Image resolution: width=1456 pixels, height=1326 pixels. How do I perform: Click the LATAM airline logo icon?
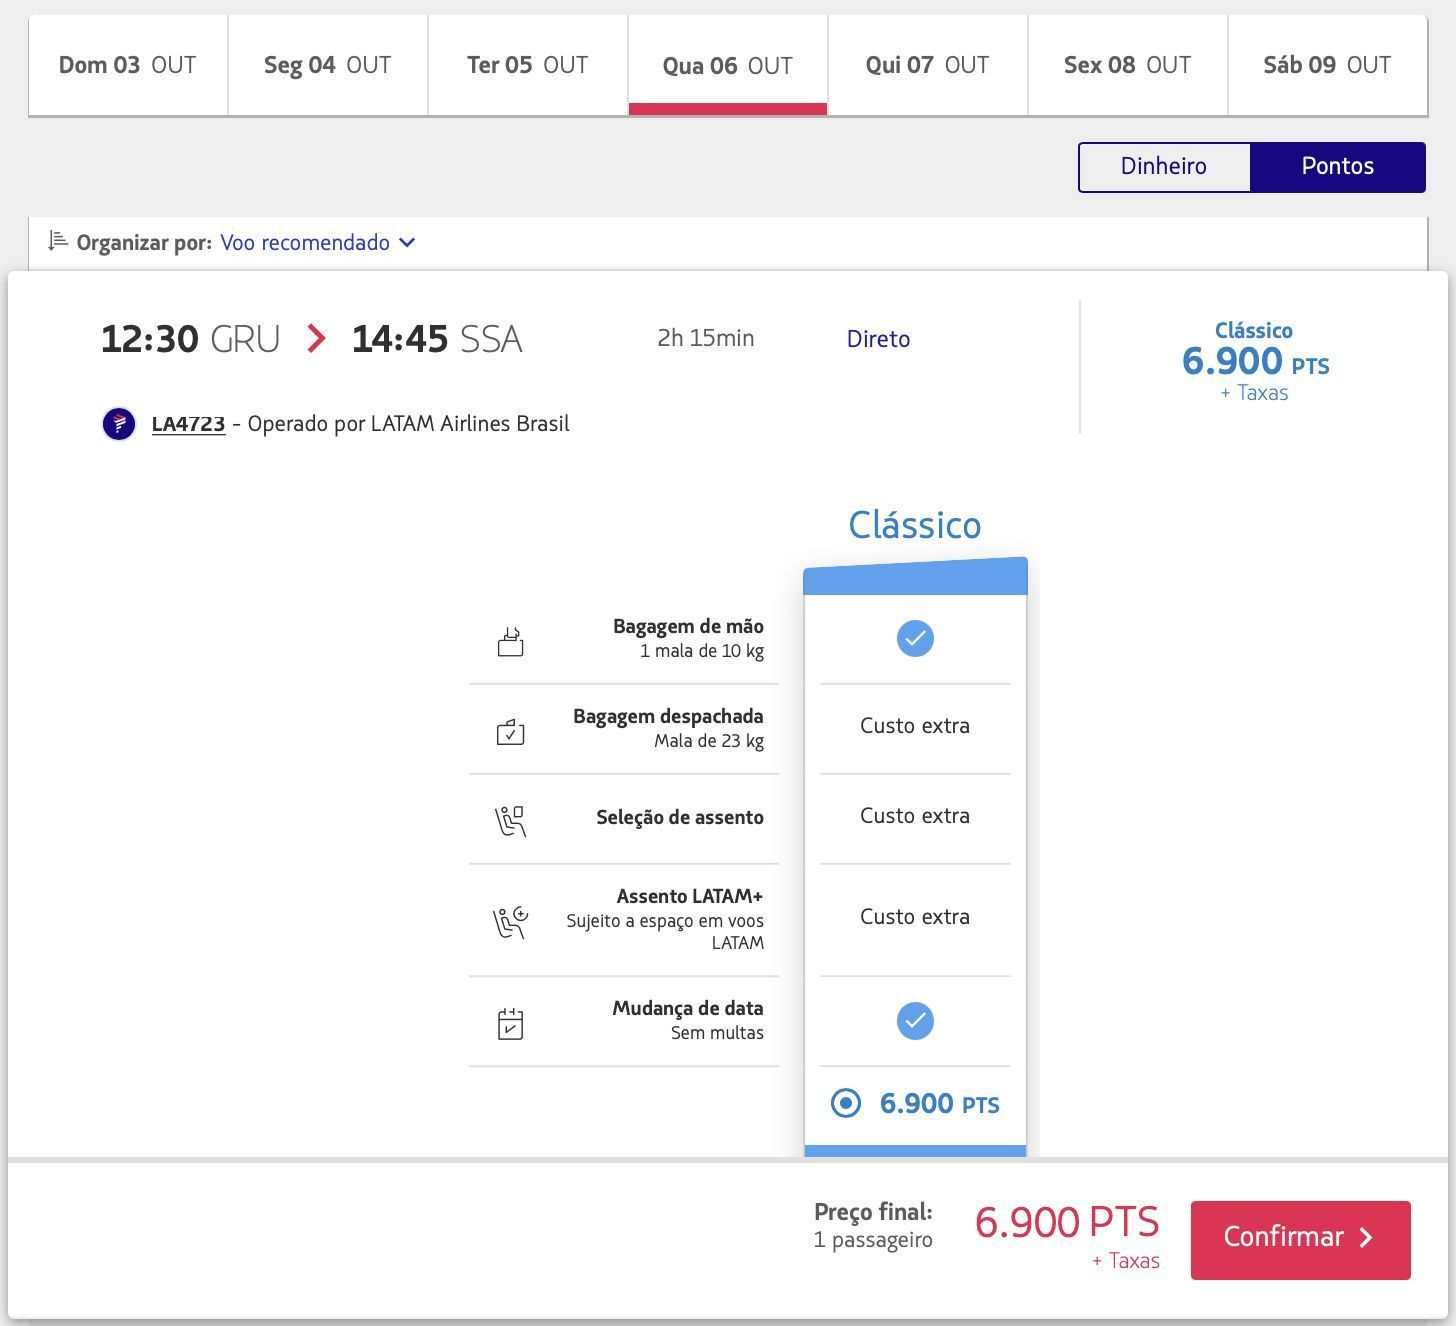tap(119, 424)
